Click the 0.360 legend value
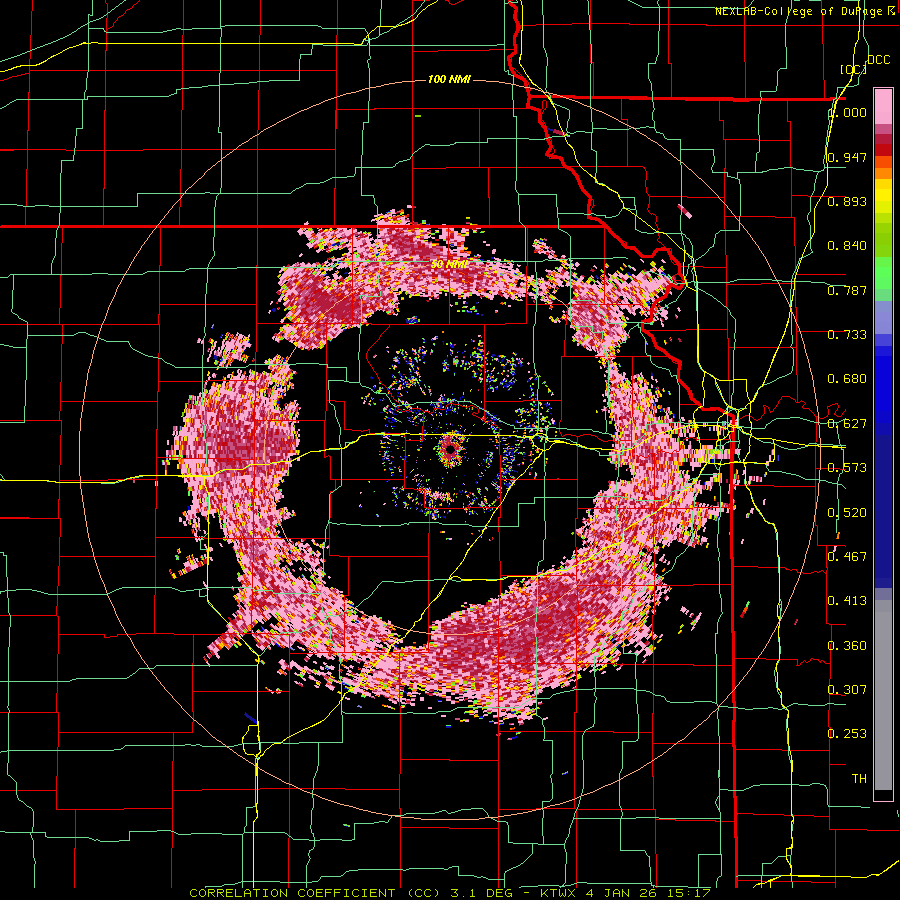This screenshot has width=900, height=900. [x=847, y=645]
